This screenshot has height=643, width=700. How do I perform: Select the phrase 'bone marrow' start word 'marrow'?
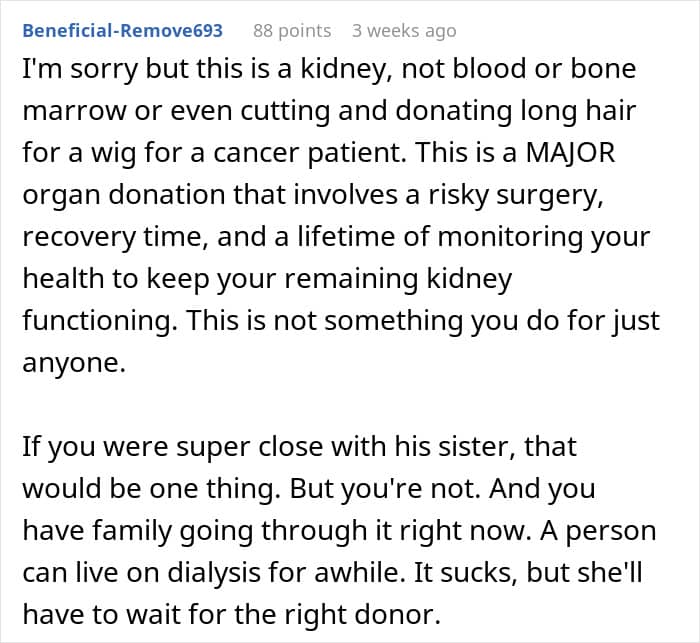pyautogui.click(x=74, y=111)
